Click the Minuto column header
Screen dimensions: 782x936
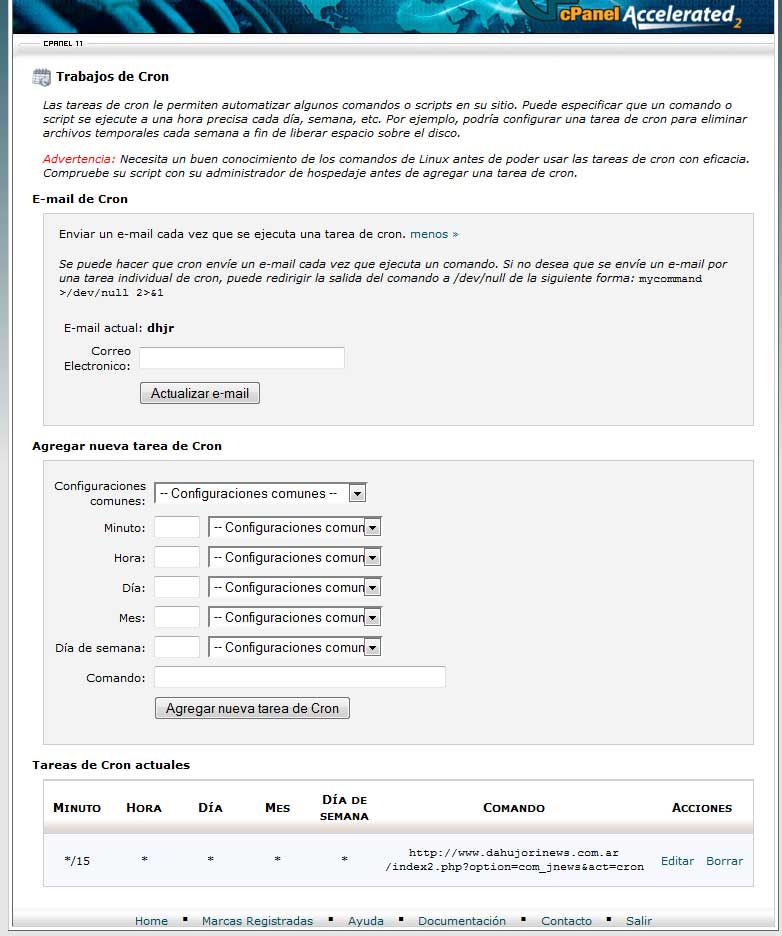pyautogui.click(x=77, y=808)
